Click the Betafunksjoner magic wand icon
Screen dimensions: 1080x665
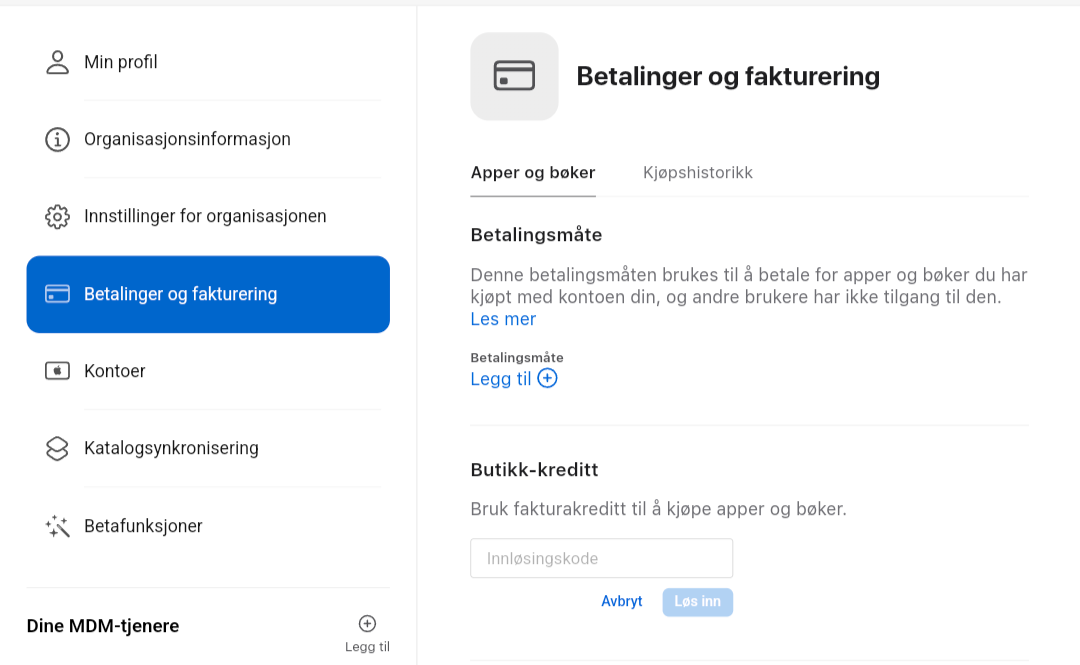[x=57, y=526]
